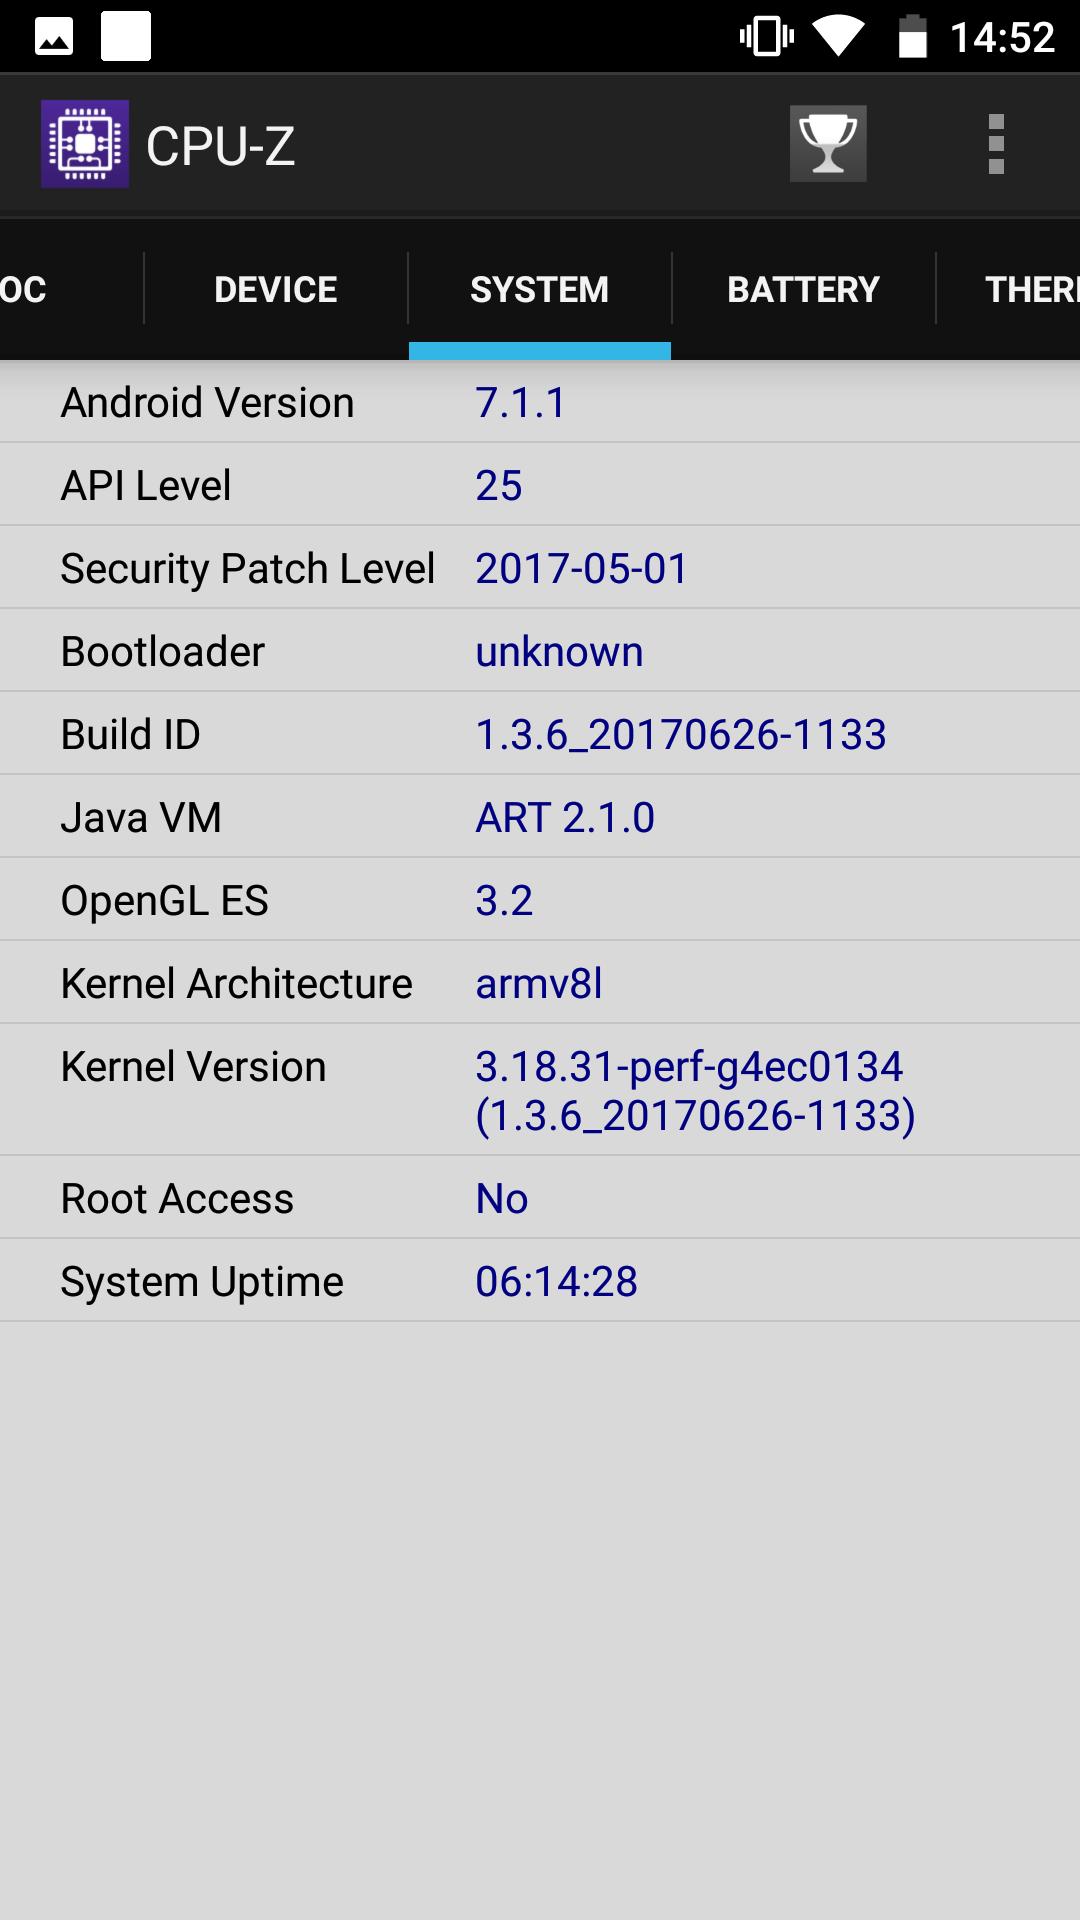Tap the Security Patch Level 2017-05-01 value

[x=582, y=569]
